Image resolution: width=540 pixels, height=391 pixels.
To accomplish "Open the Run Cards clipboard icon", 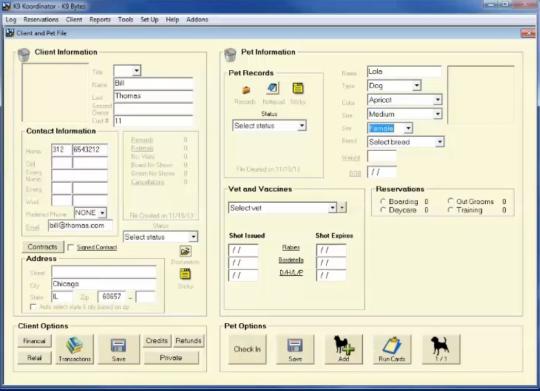I will [392, 349].
